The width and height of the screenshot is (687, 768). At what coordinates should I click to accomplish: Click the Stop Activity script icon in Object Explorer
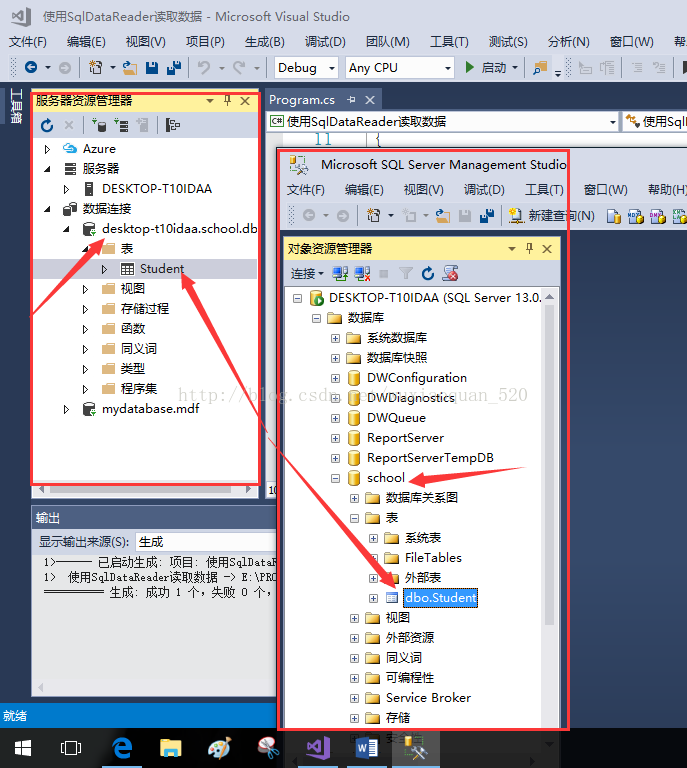click(x=450, y=273)
